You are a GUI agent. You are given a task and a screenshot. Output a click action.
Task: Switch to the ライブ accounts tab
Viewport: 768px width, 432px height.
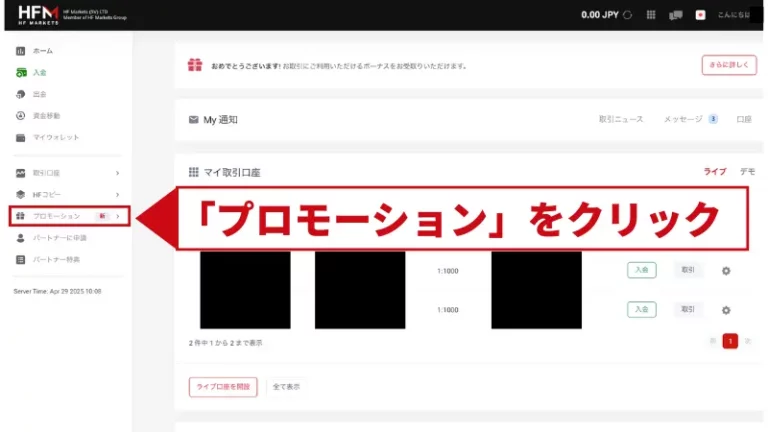pos(715,171)
